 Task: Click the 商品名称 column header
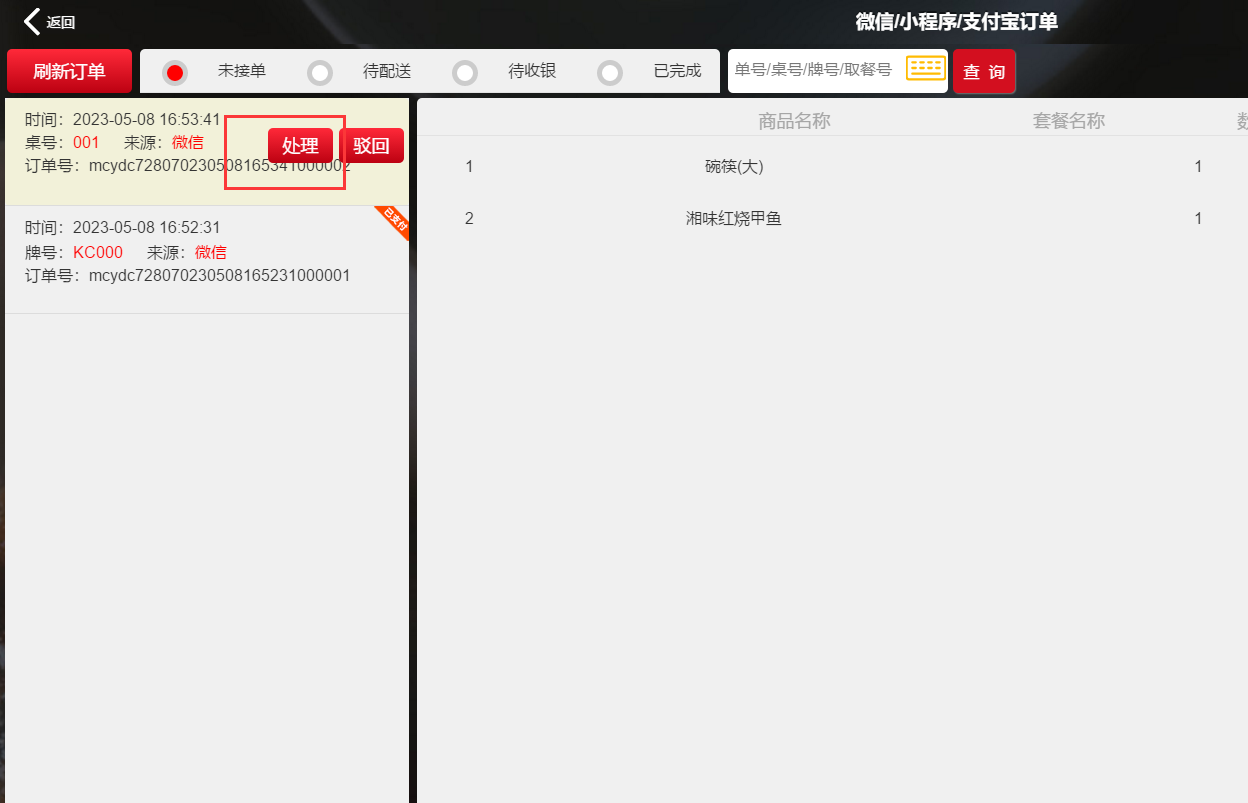794,121
